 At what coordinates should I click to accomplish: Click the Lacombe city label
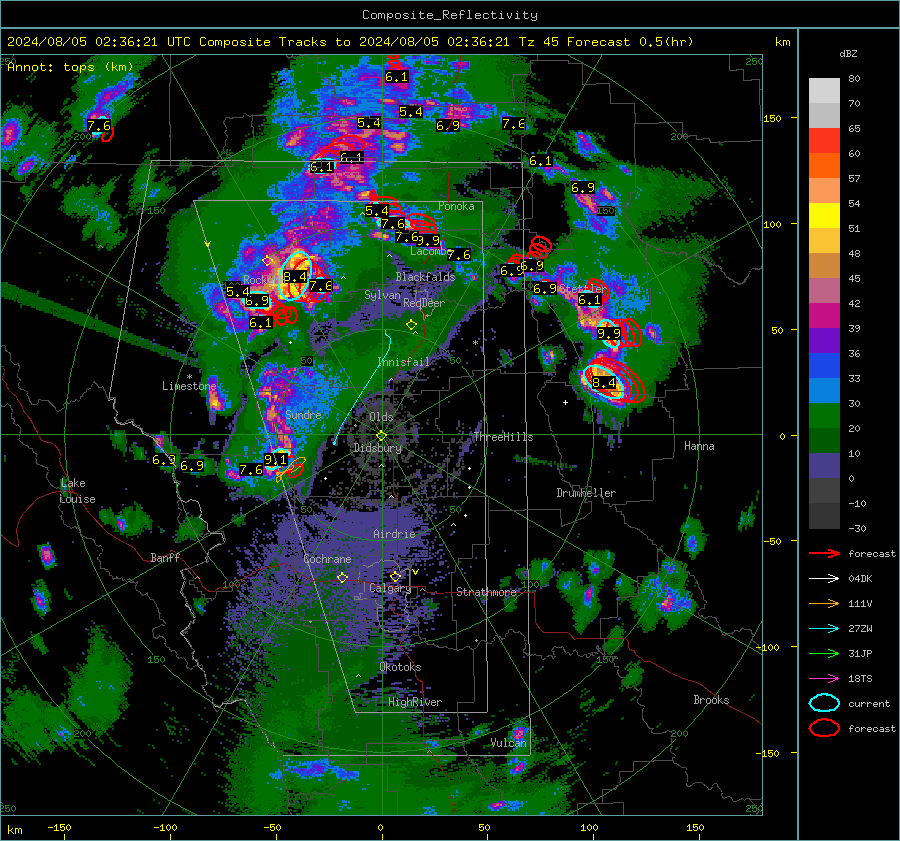[x=428, y=251]
